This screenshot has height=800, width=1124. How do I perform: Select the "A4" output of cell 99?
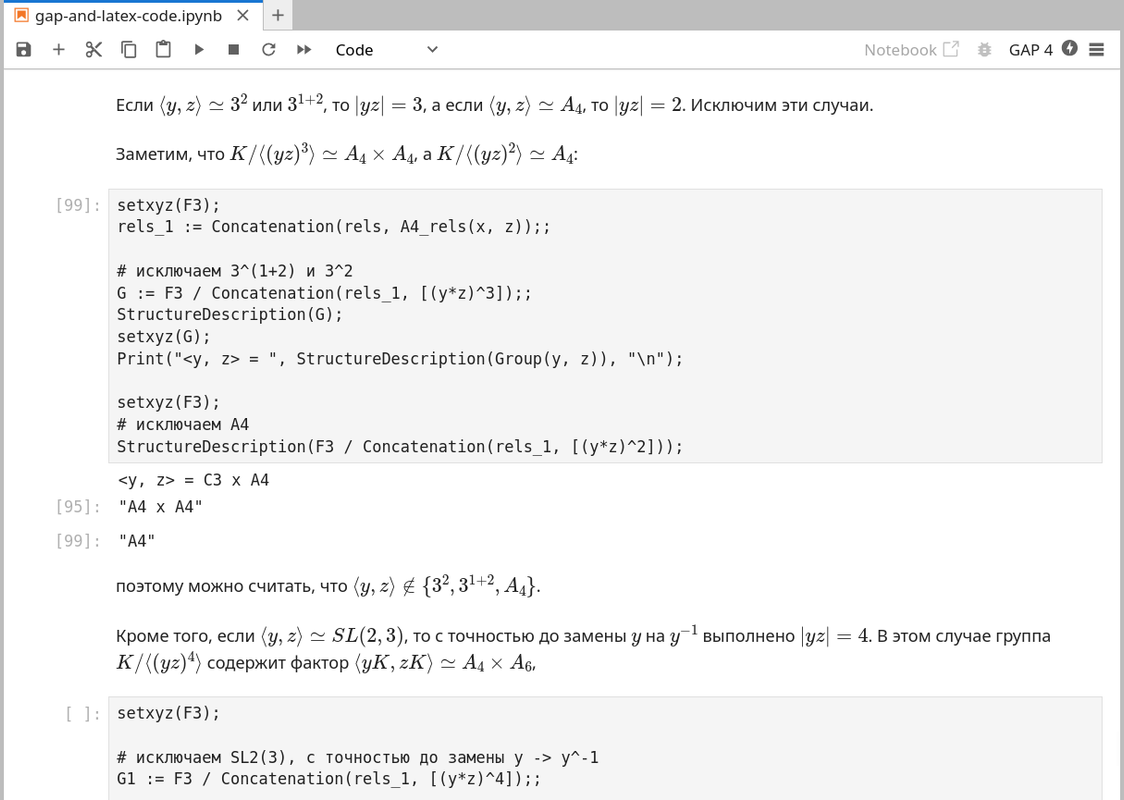click(x=137, y=541)
